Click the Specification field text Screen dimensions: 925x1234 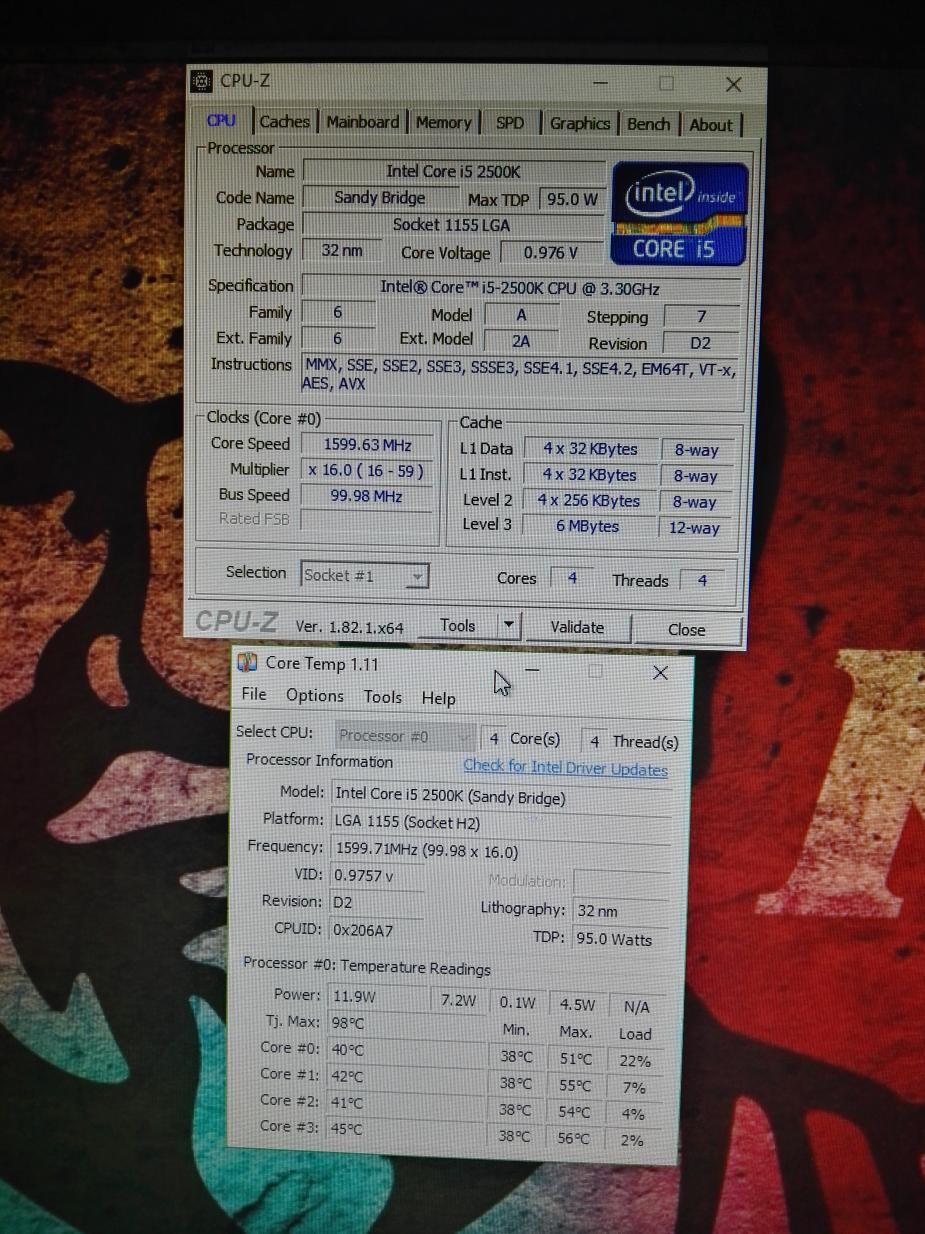coord(520,288)
